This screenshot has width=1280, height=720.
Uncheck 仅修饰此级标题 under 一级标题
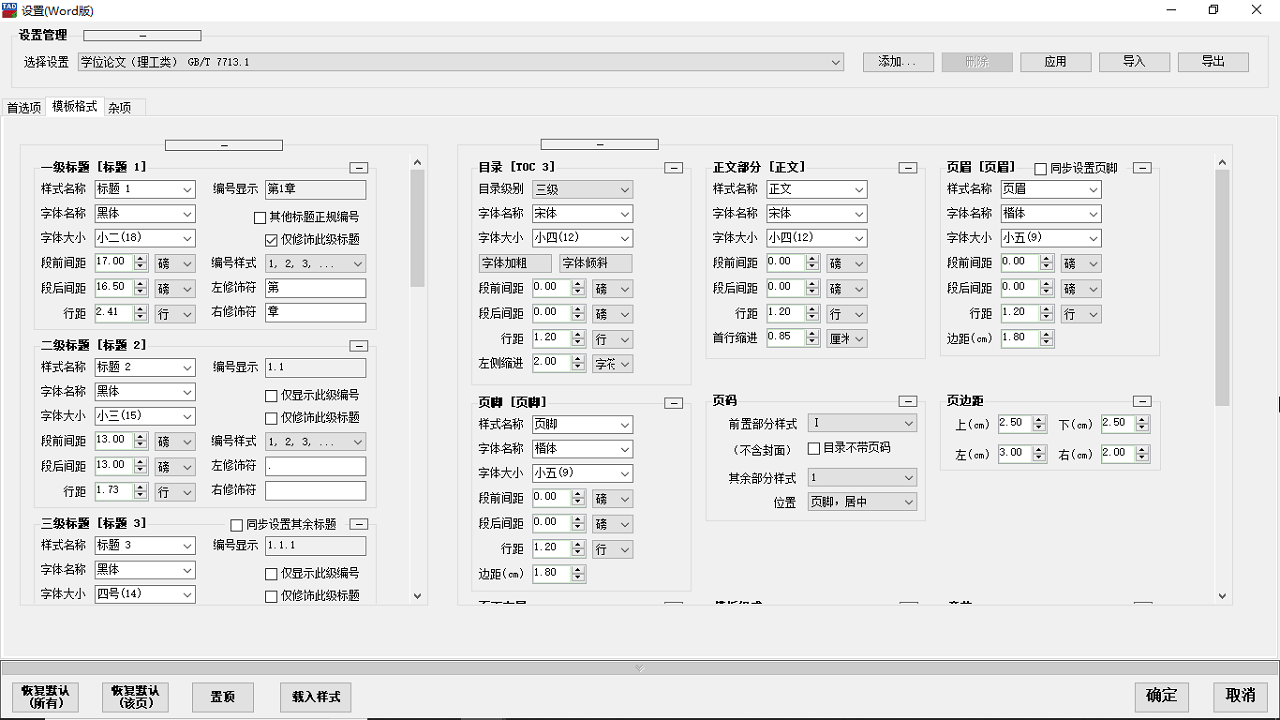[x=270, y=239]
